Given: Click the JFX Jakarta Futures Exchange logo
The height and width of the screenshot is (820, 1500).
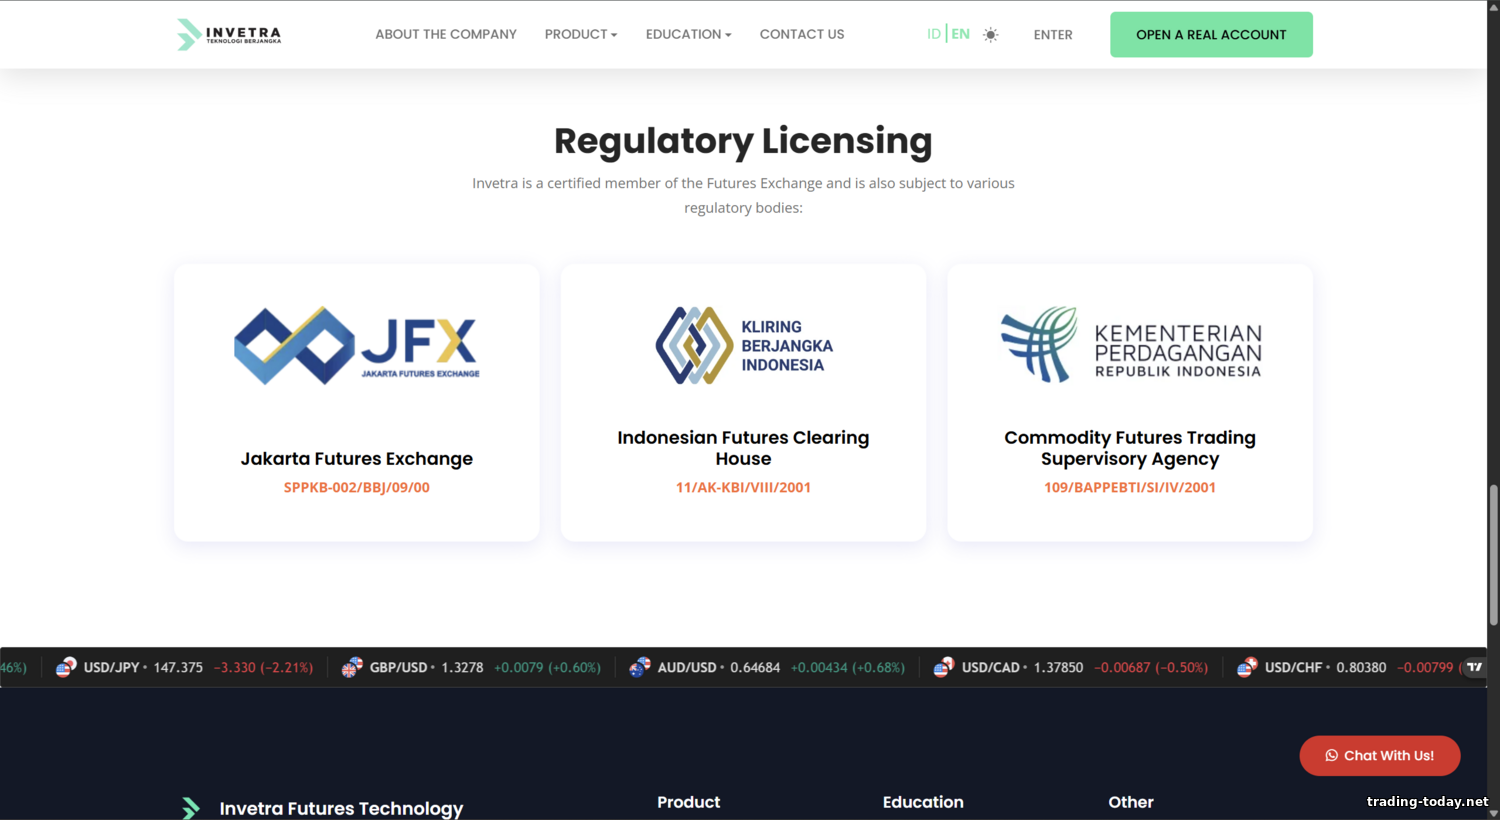Looking at the screenshot, I should pos(357,345).
